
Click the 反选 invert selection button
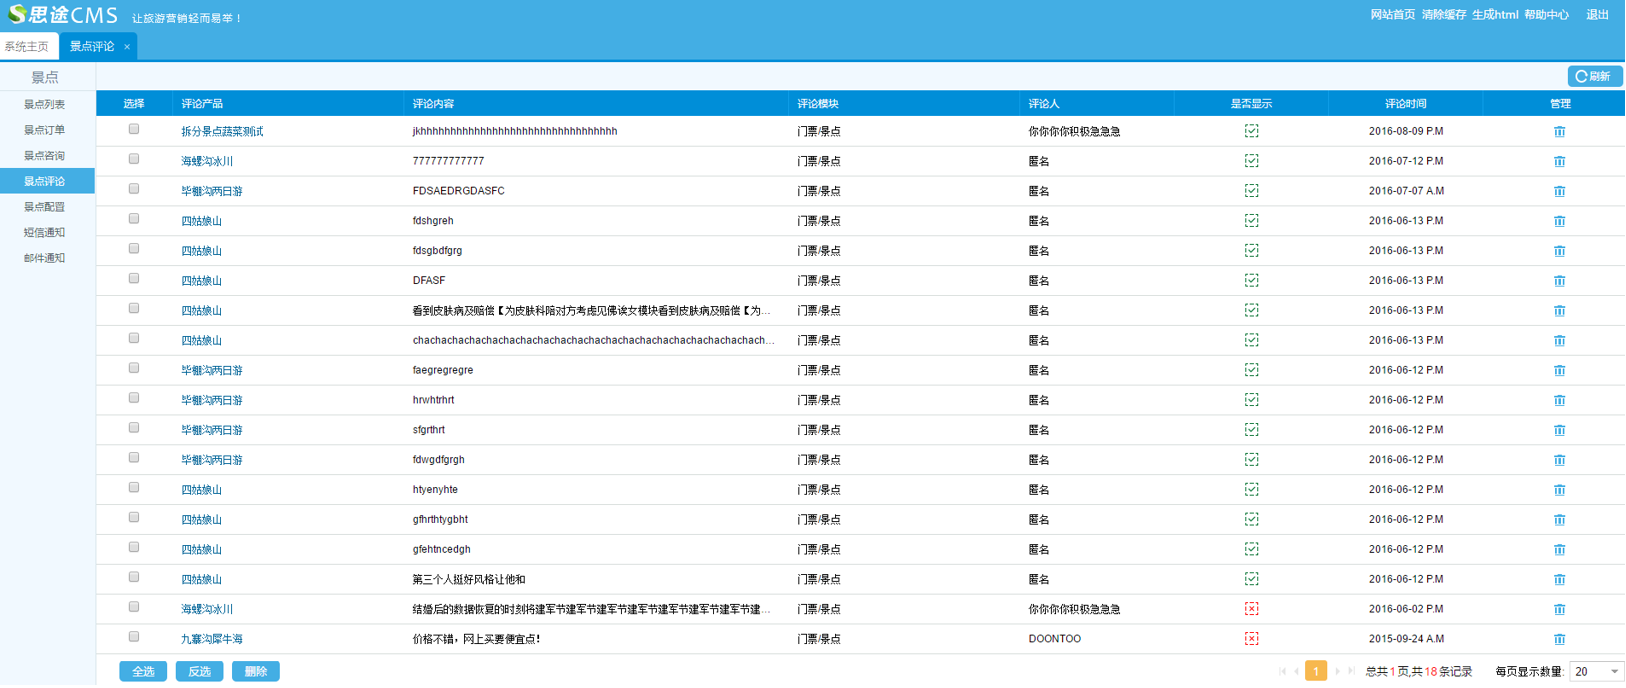[199, 672]
